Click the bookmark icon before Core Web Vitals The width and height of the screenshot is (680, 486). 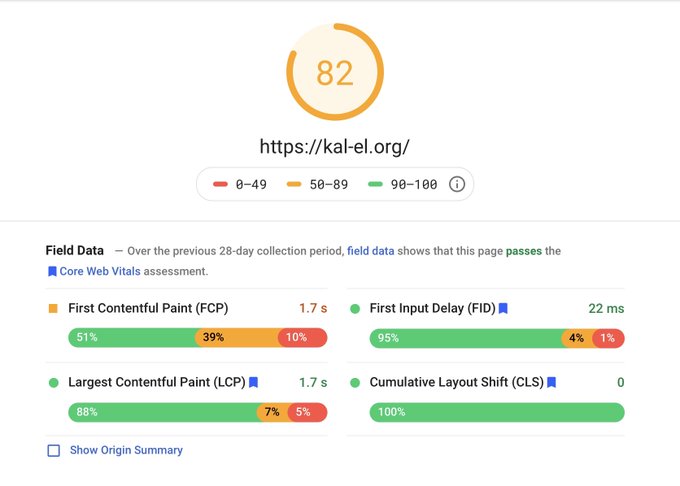[52, 271]
